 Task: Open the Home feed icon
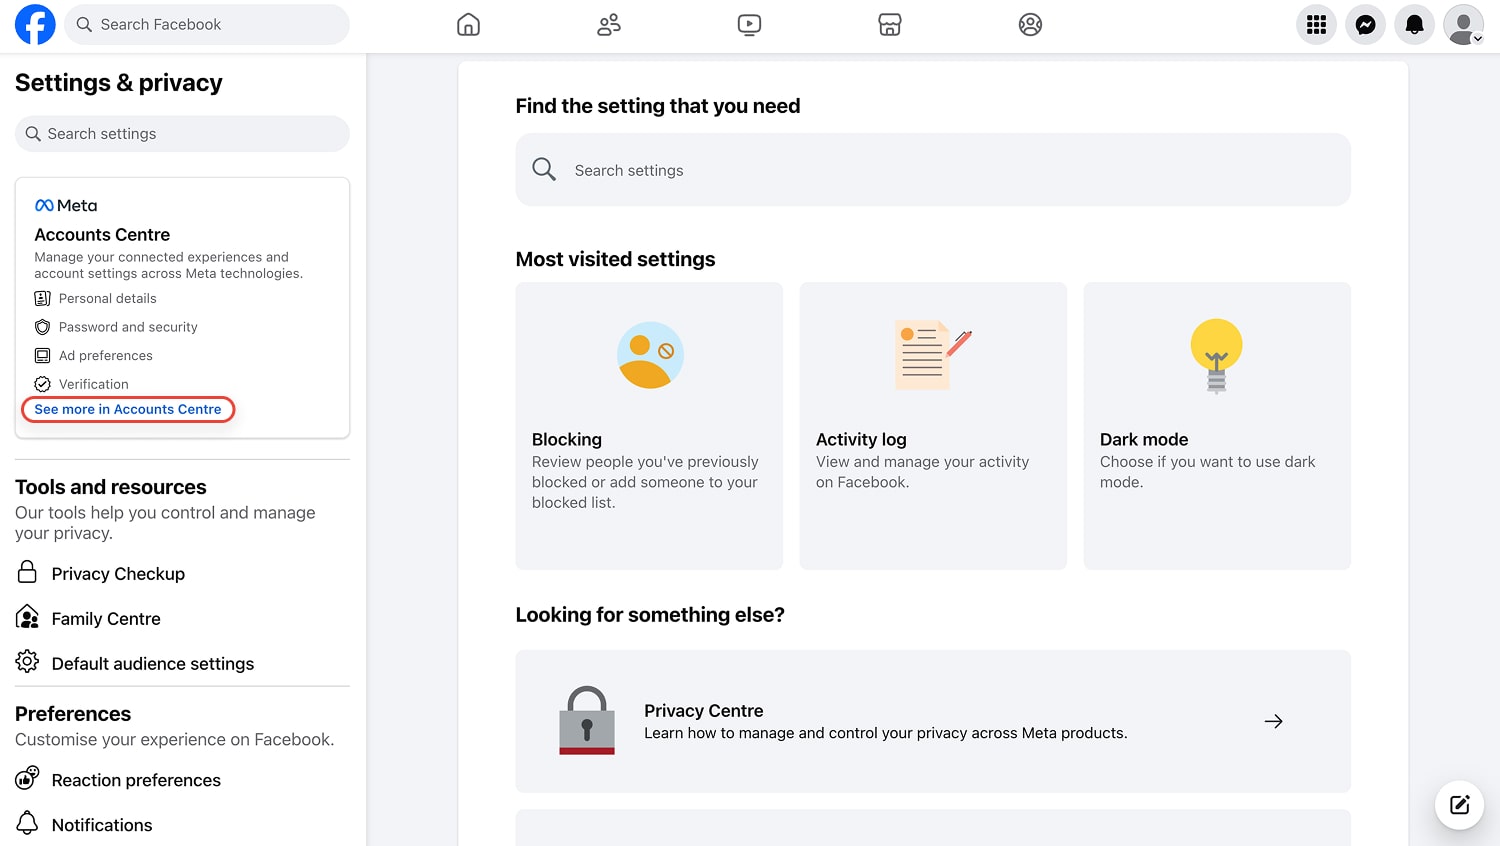(468, 25)
